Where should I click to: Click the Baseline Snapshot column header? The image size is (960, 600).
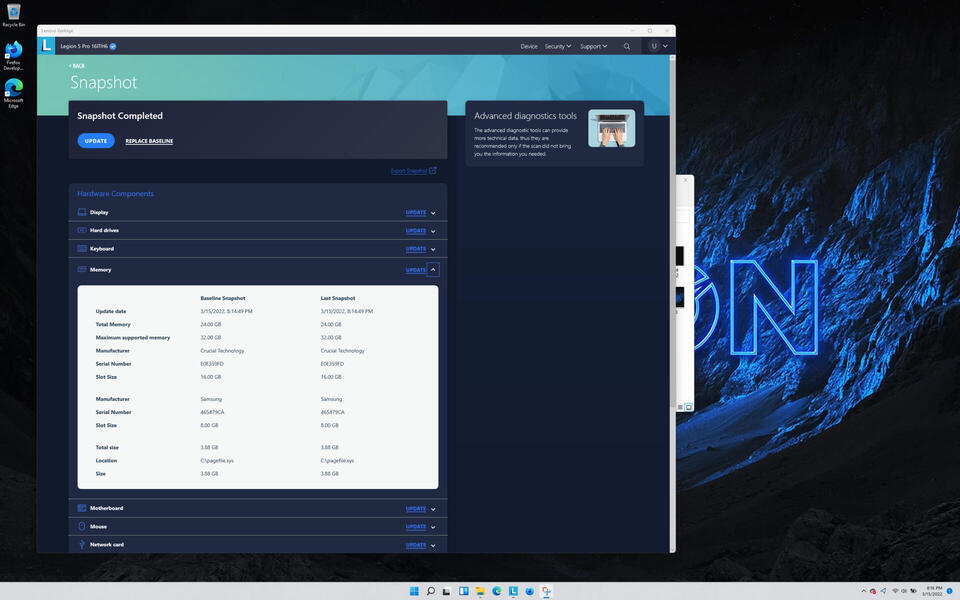tap(223, 298)
